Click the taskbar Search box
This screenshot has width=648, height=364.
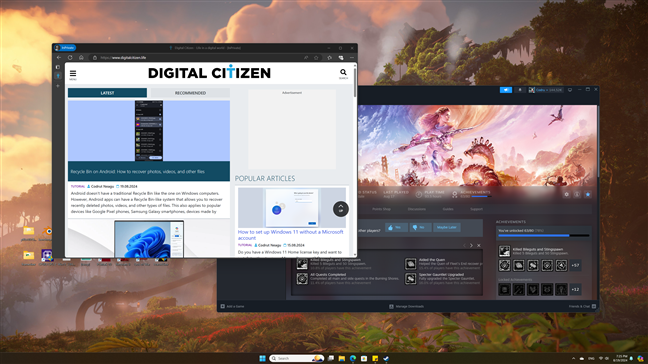coord(296,358)
